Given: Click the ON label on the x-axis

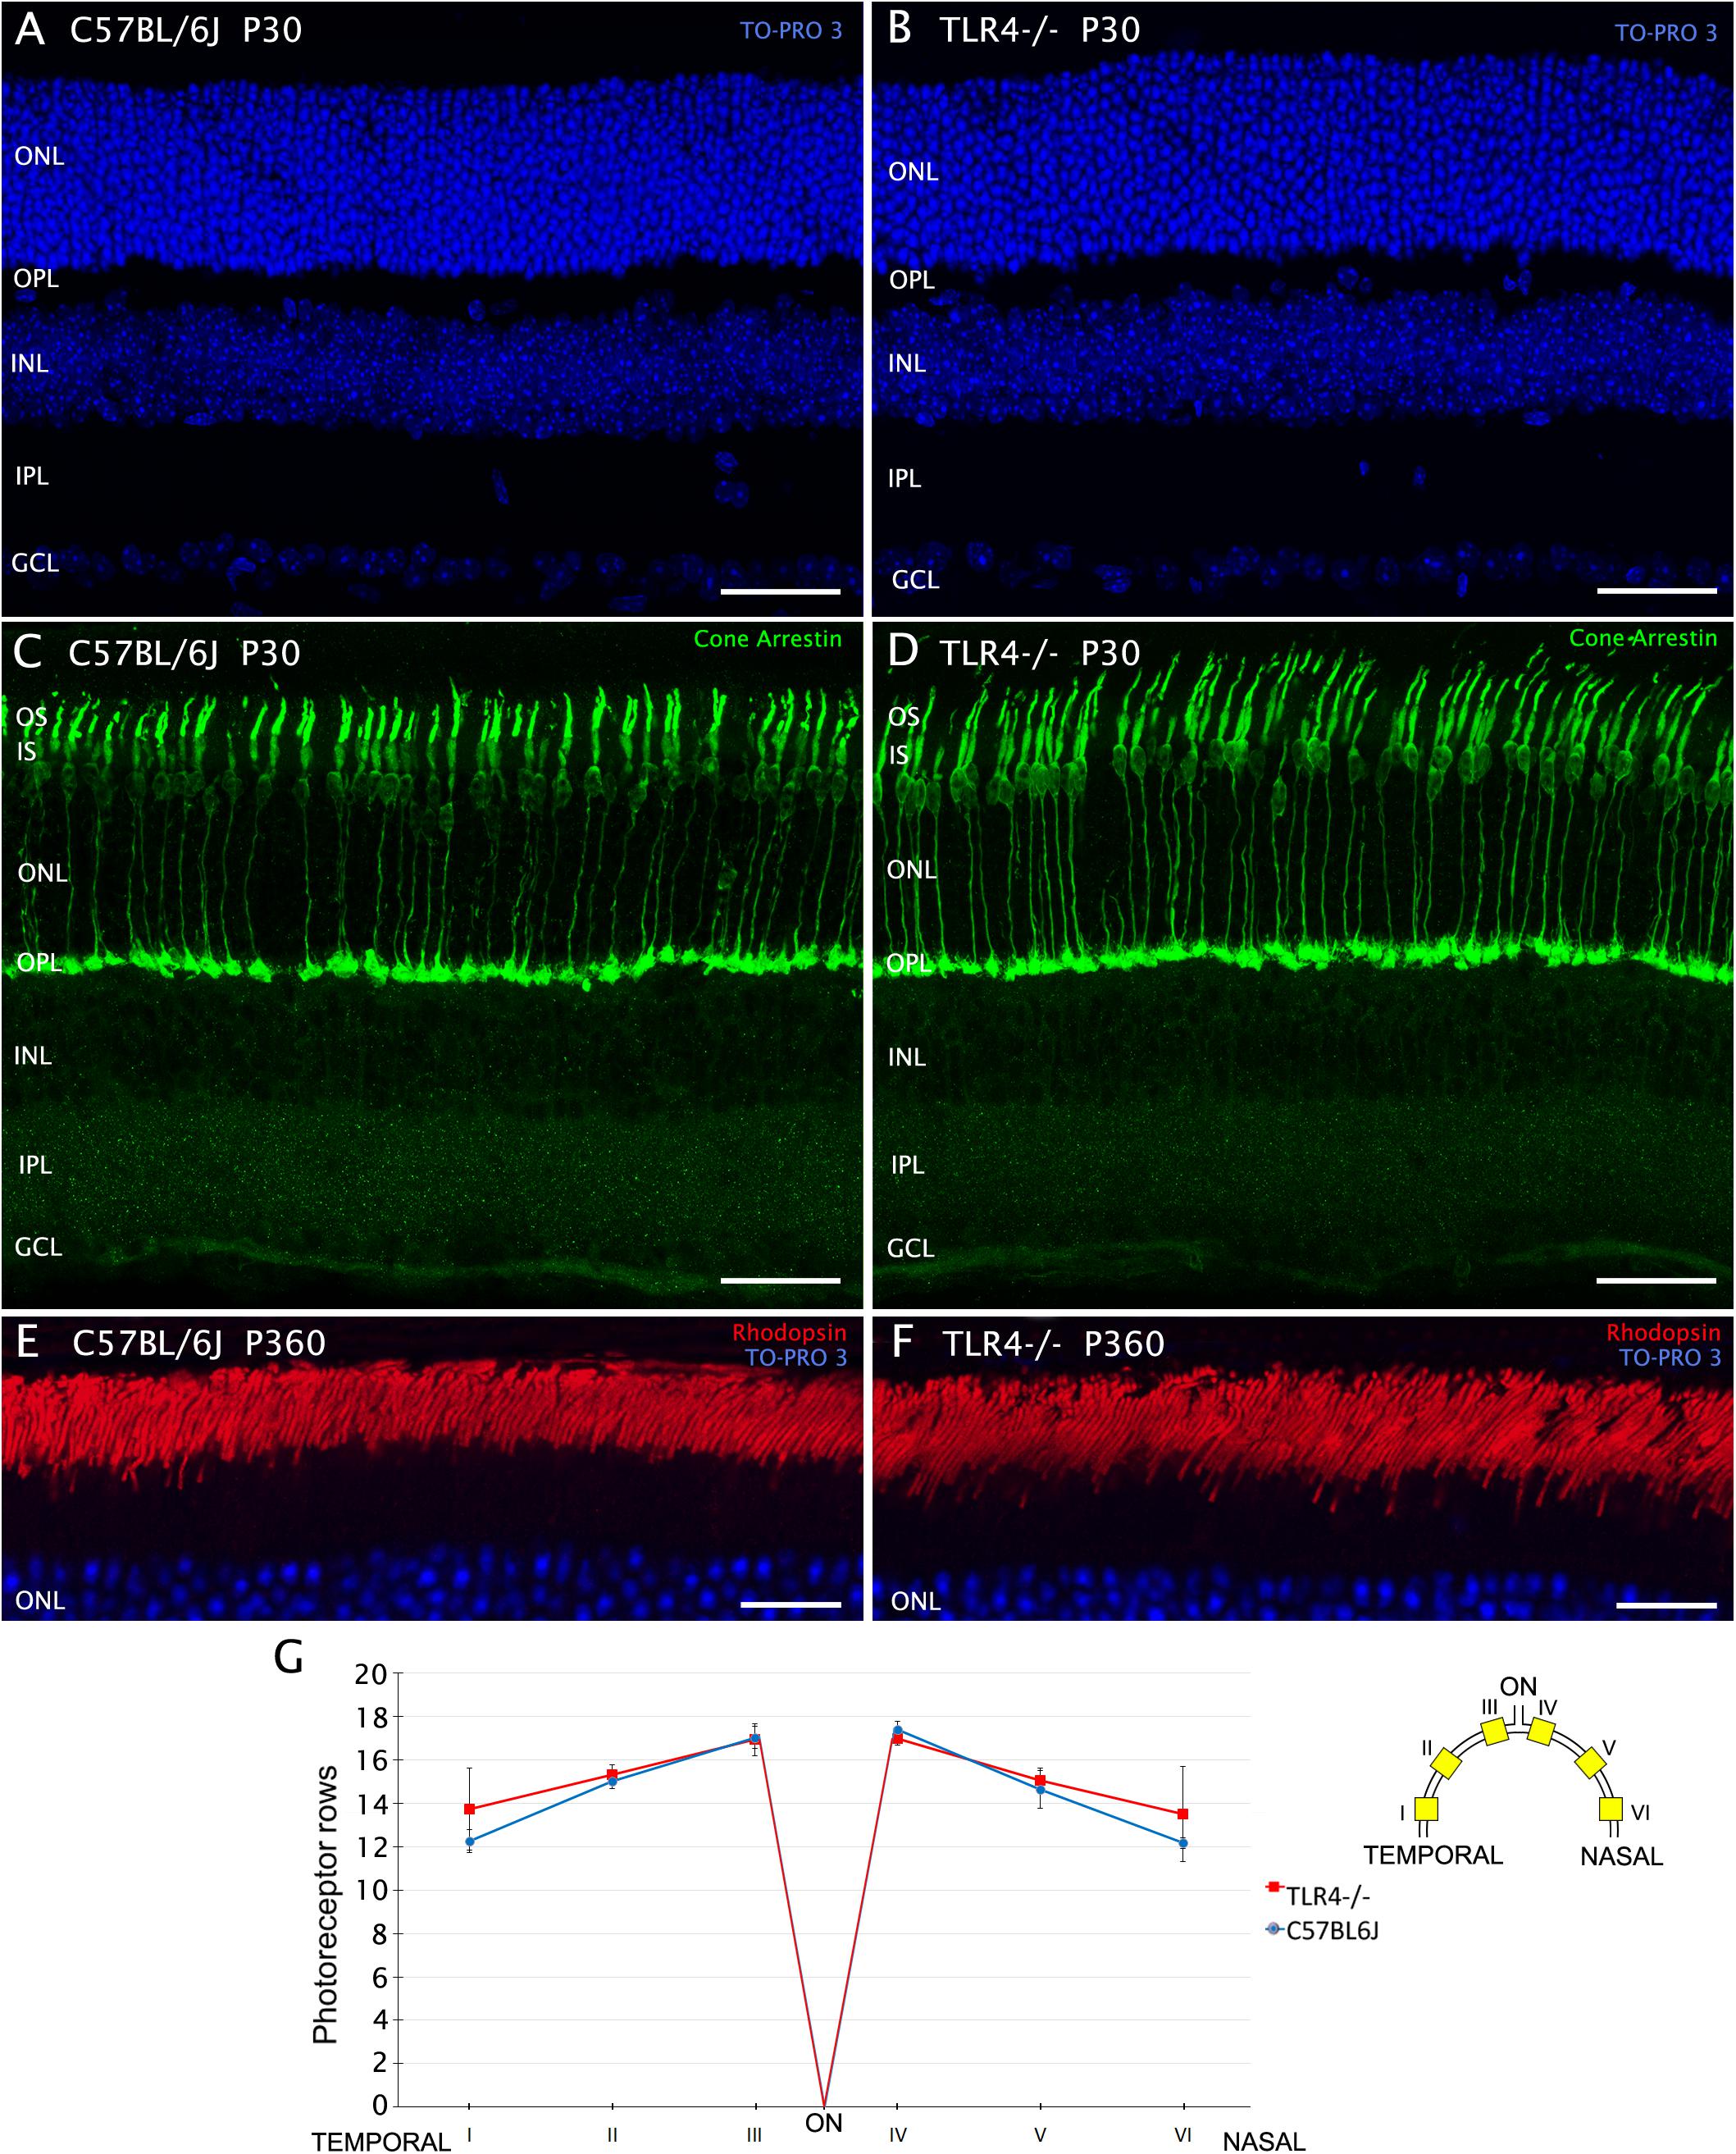Looking at the screenshot, I should click(x=824, y=2123).
